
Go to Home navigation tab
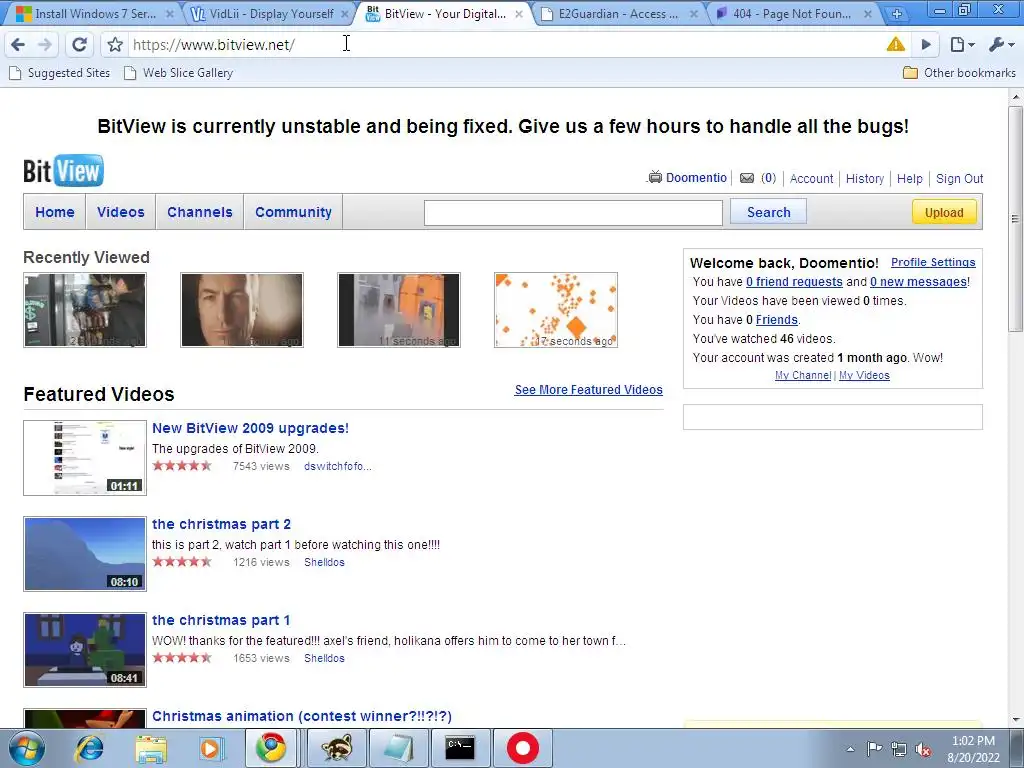[55, 212]
